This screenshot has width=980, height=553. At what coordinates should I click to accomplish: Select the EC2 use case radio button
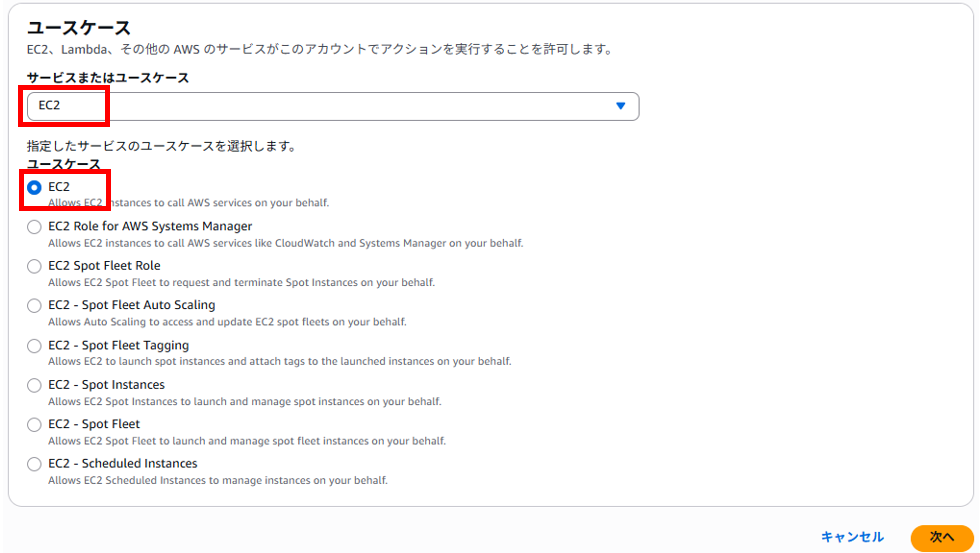[x=34, y=187]
